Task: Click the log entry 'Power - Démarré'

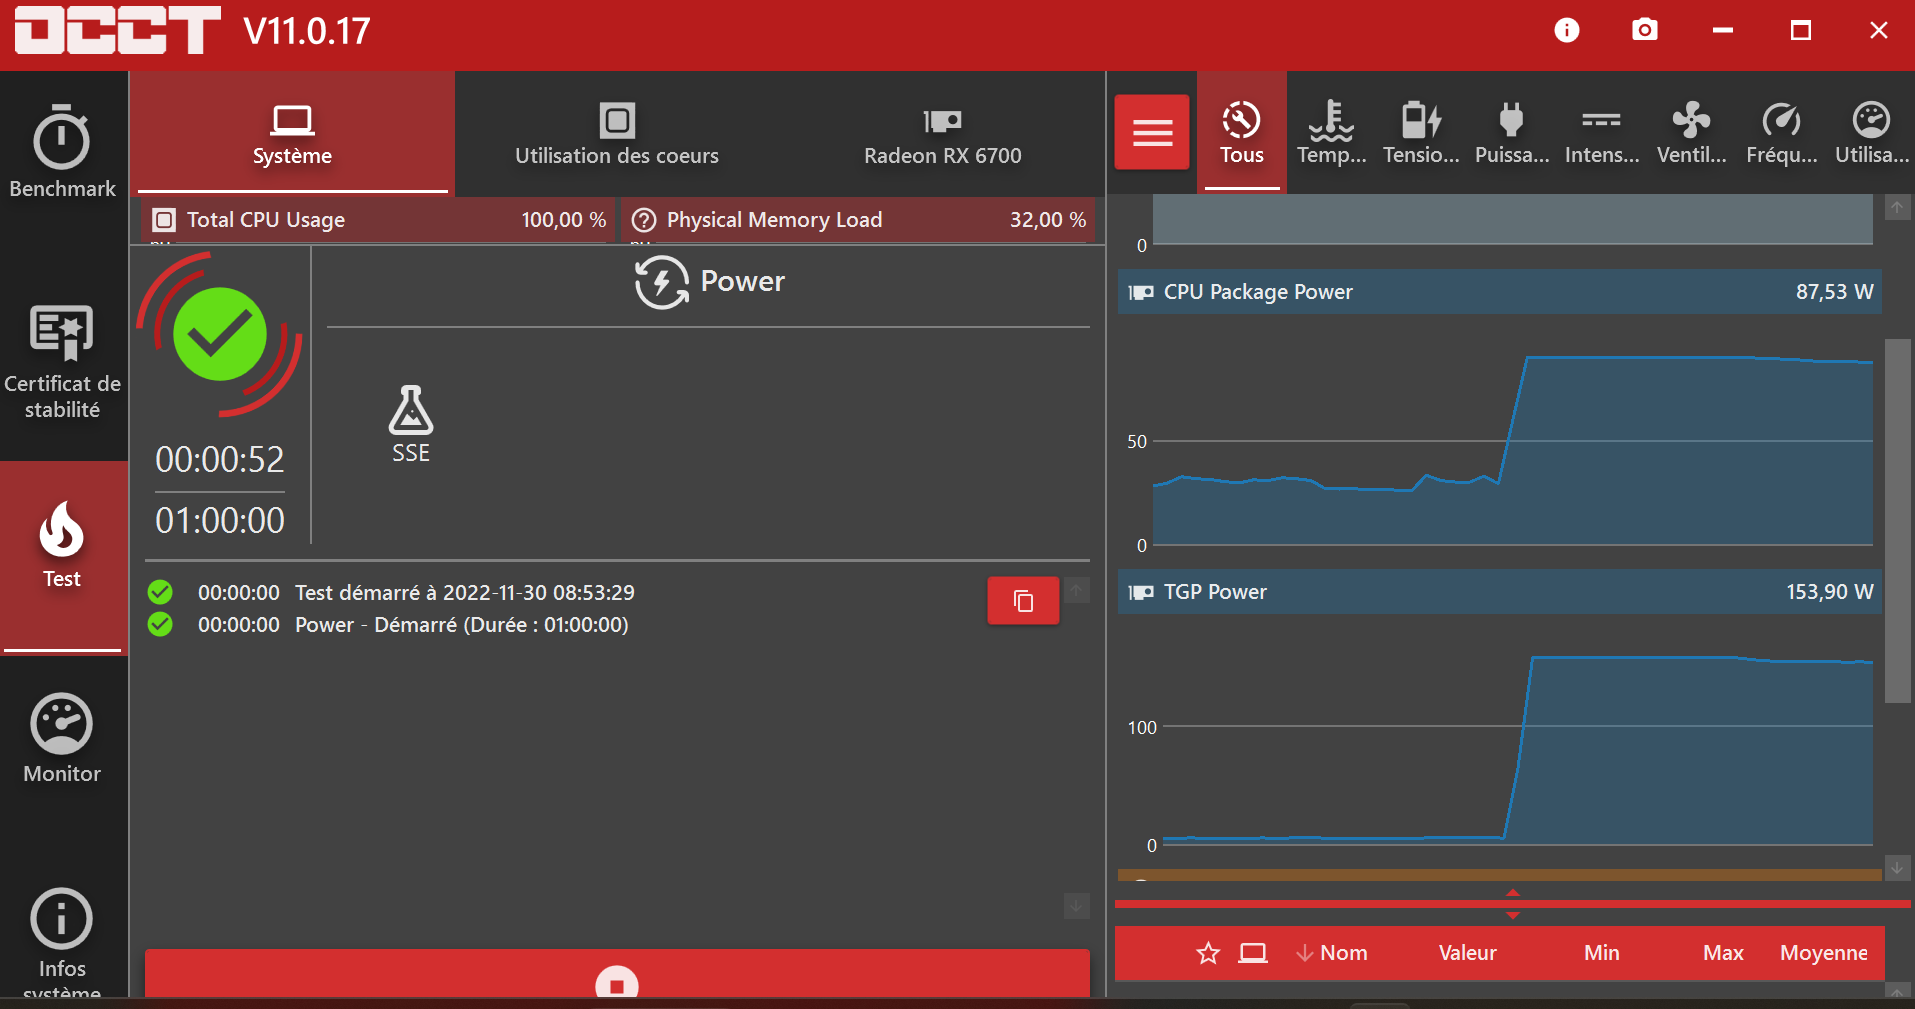Action: tap(461, 625)
